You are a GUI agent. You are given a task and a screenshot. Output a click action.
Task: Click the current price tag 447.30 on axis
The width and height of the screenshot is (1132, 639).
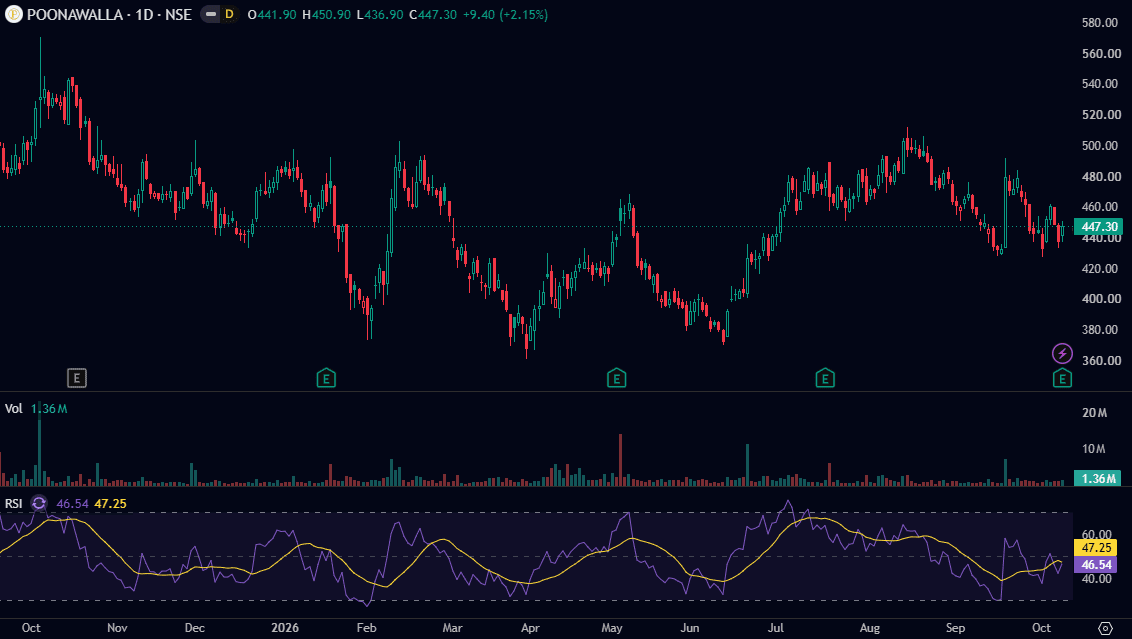tap(1098, 227)
